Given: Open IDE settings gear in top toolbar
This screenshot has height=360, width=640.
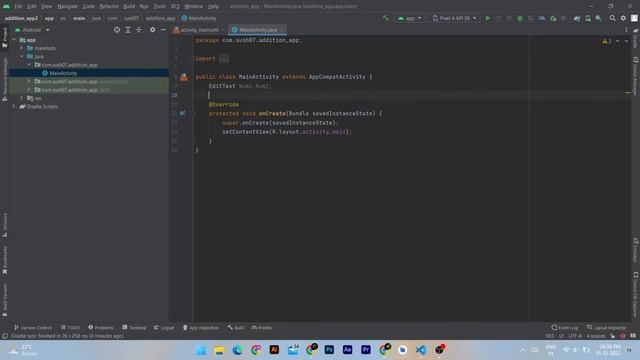Looking at the screenshot, I should 623,18.
